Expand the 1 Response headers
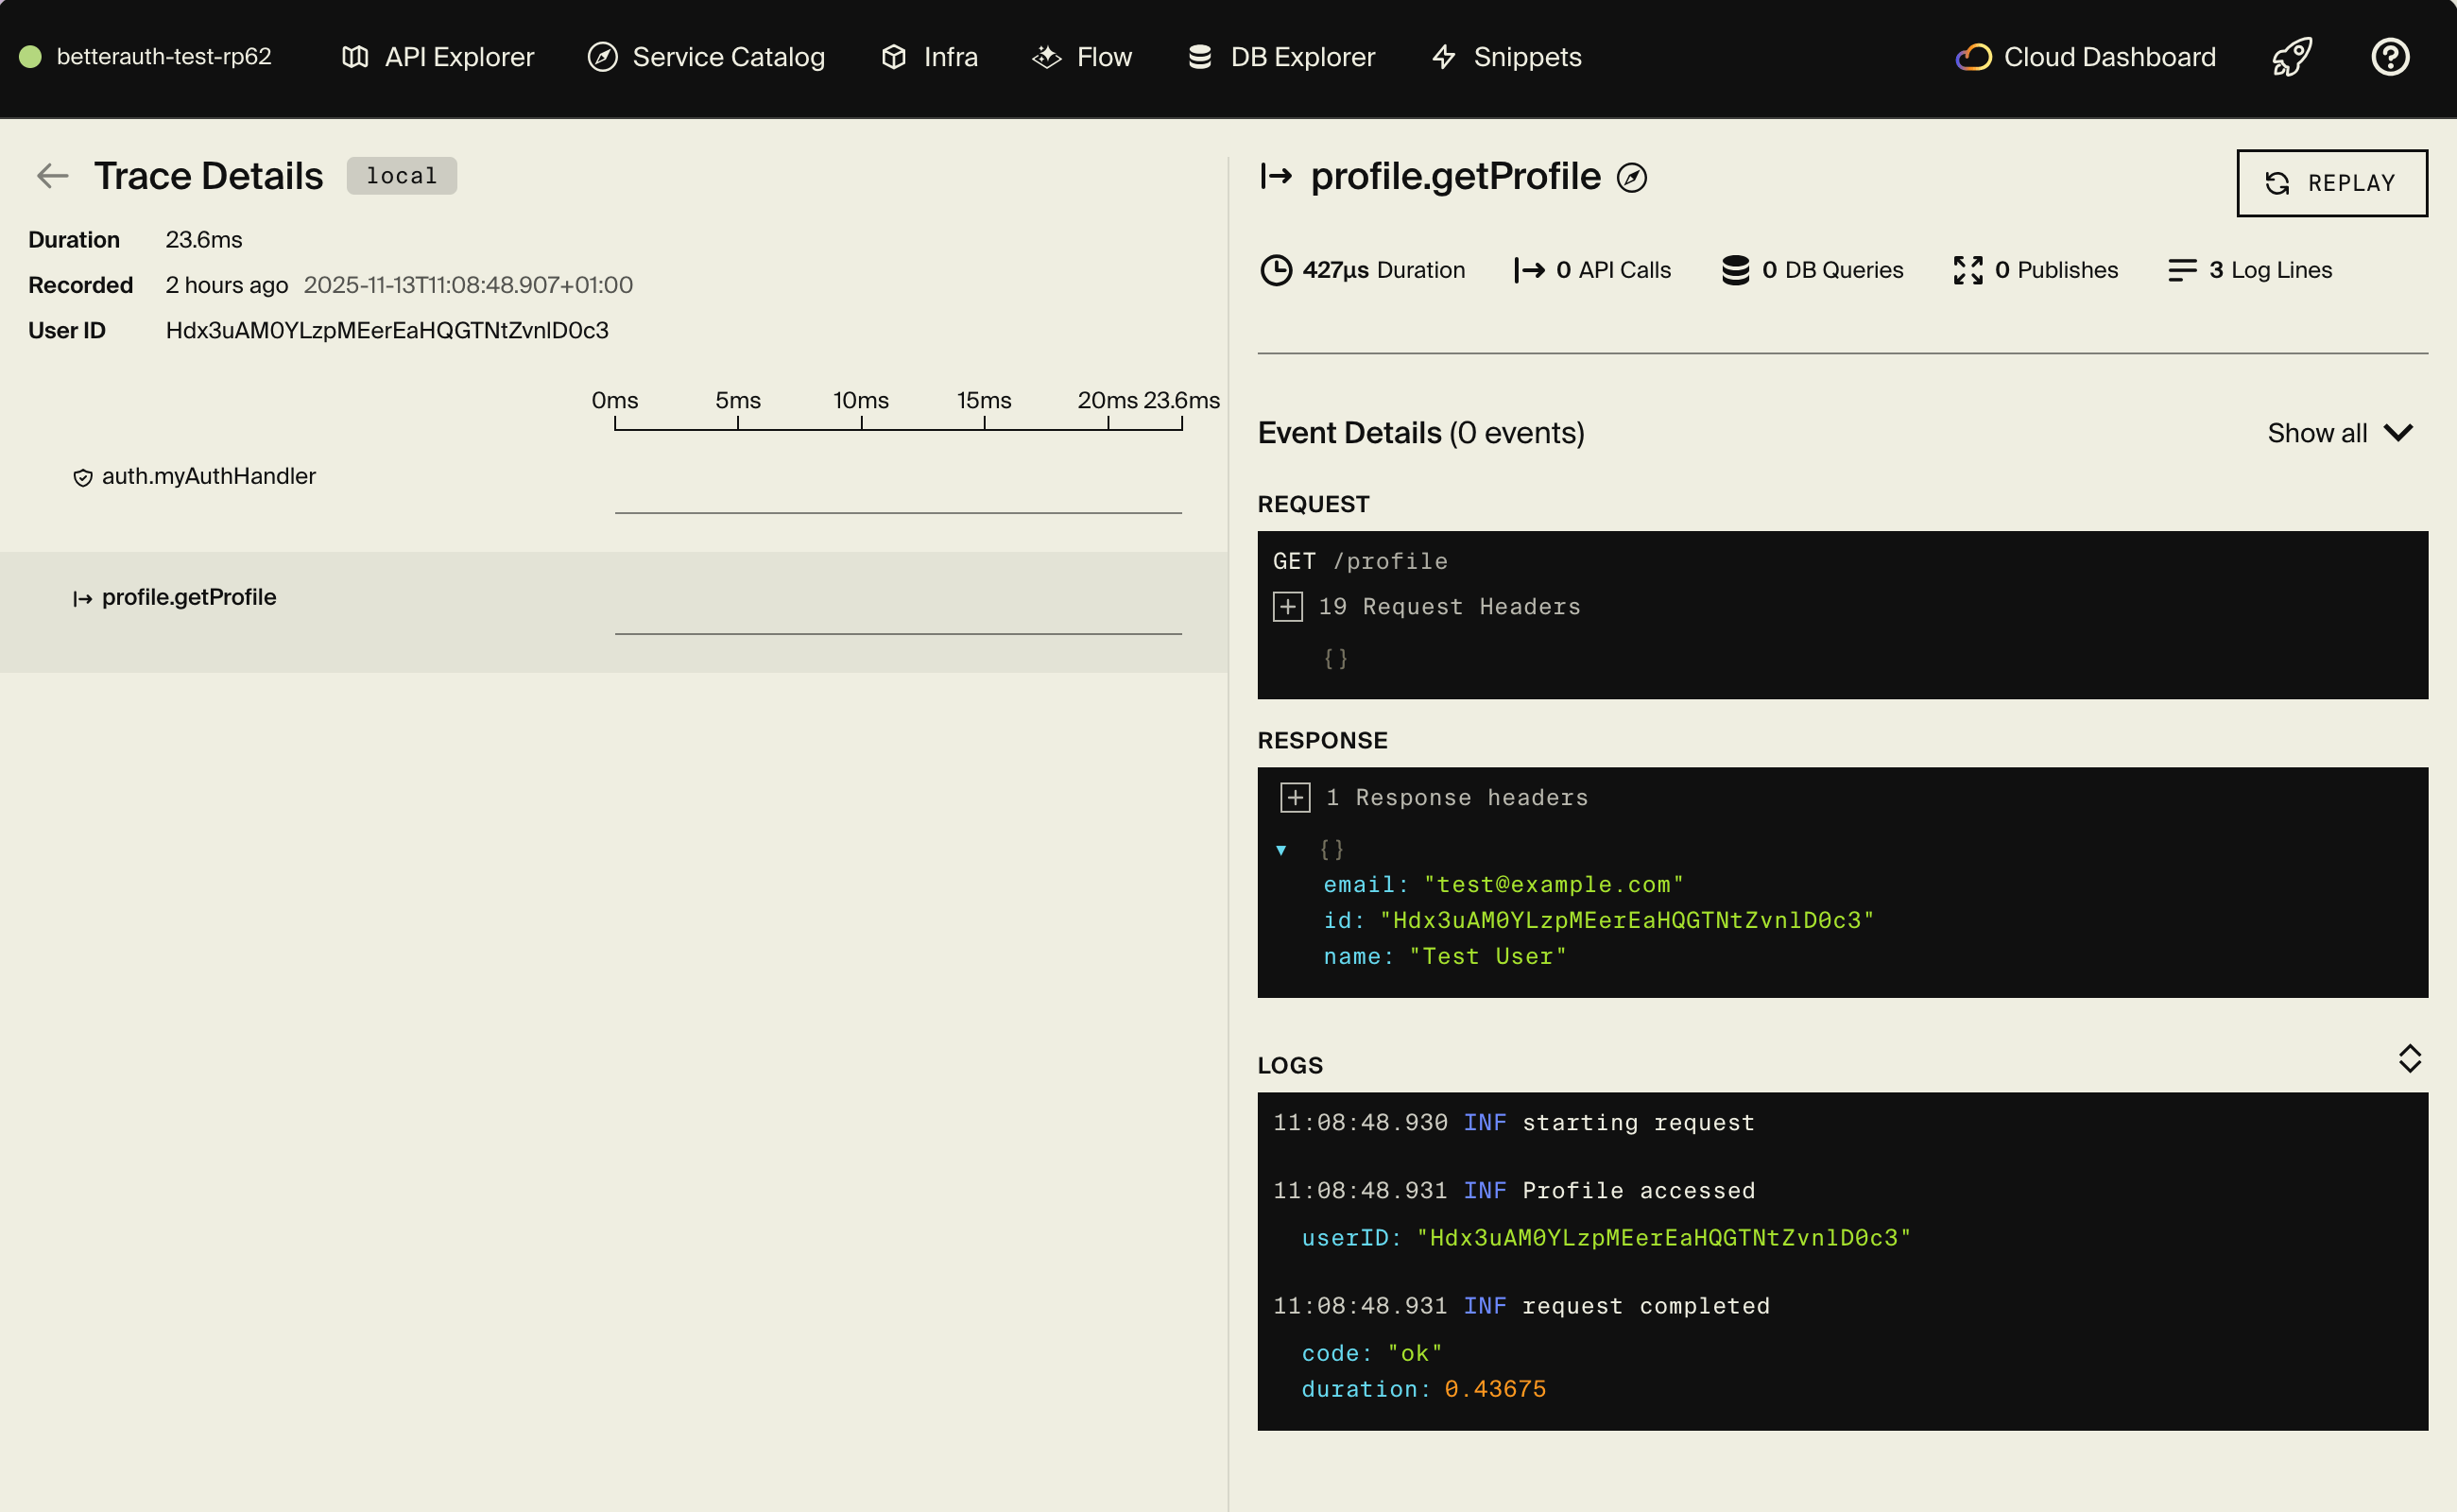Screen dimensions: 2457x1512 1295,797
